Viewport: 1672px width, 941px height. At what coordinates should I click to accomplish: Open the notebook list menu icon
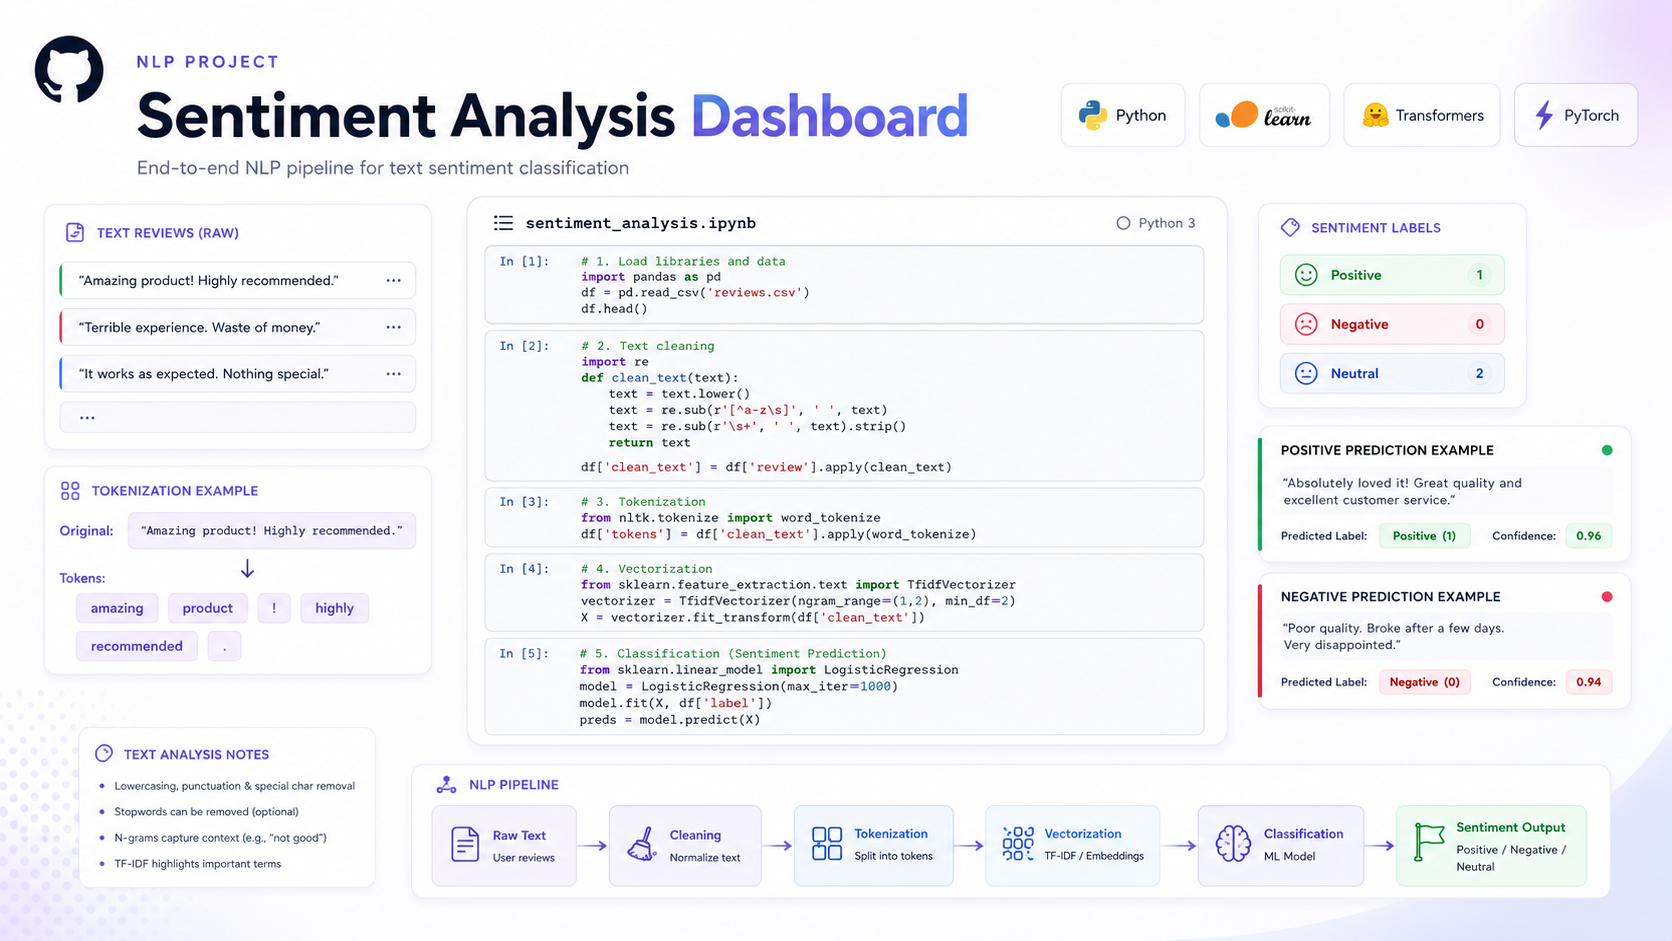(503, 223)
